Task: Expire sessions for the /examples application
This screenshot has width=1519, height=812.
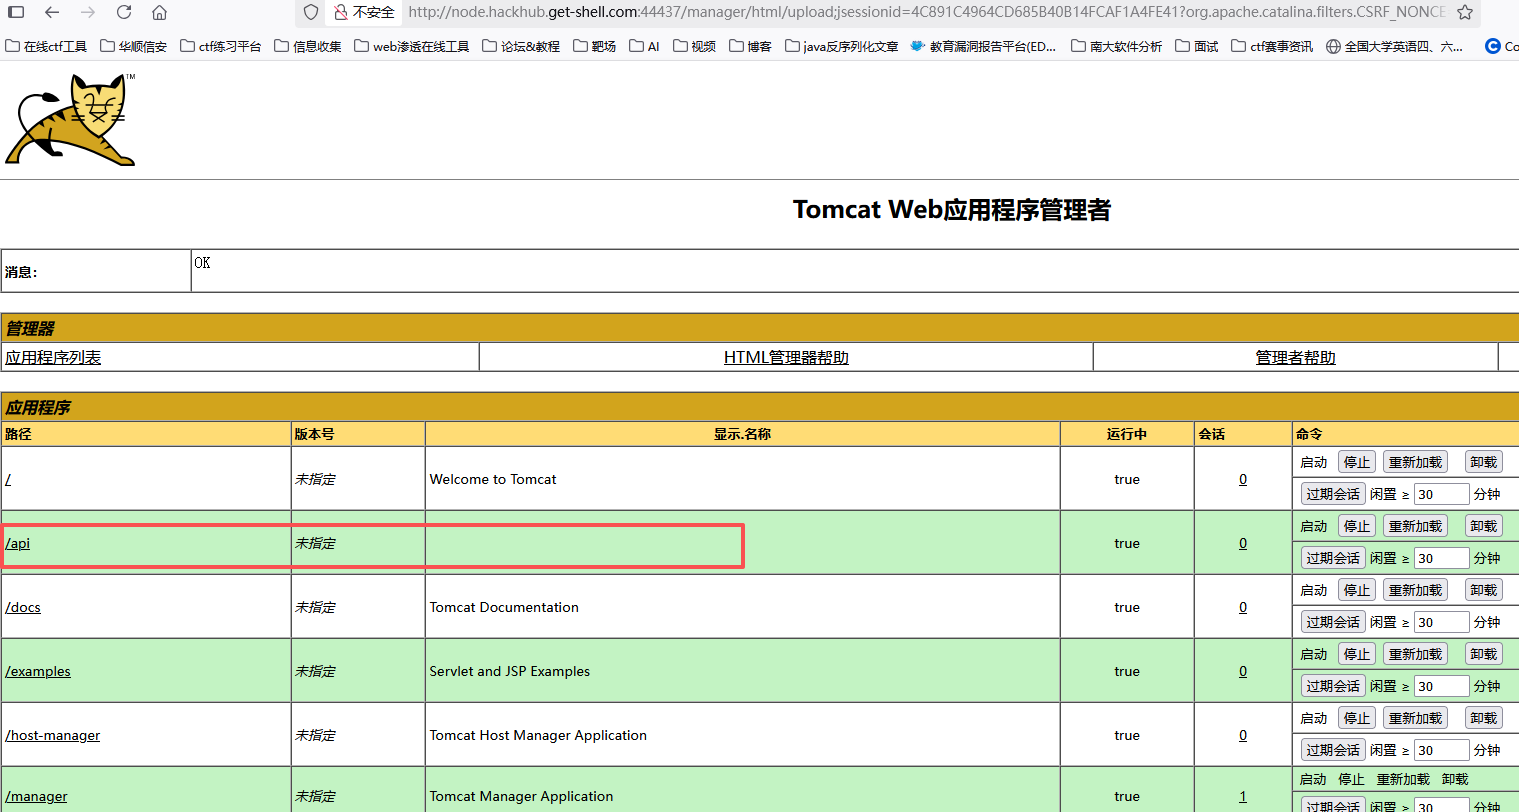Action: pyautogui.click(x=1333, y=686)
